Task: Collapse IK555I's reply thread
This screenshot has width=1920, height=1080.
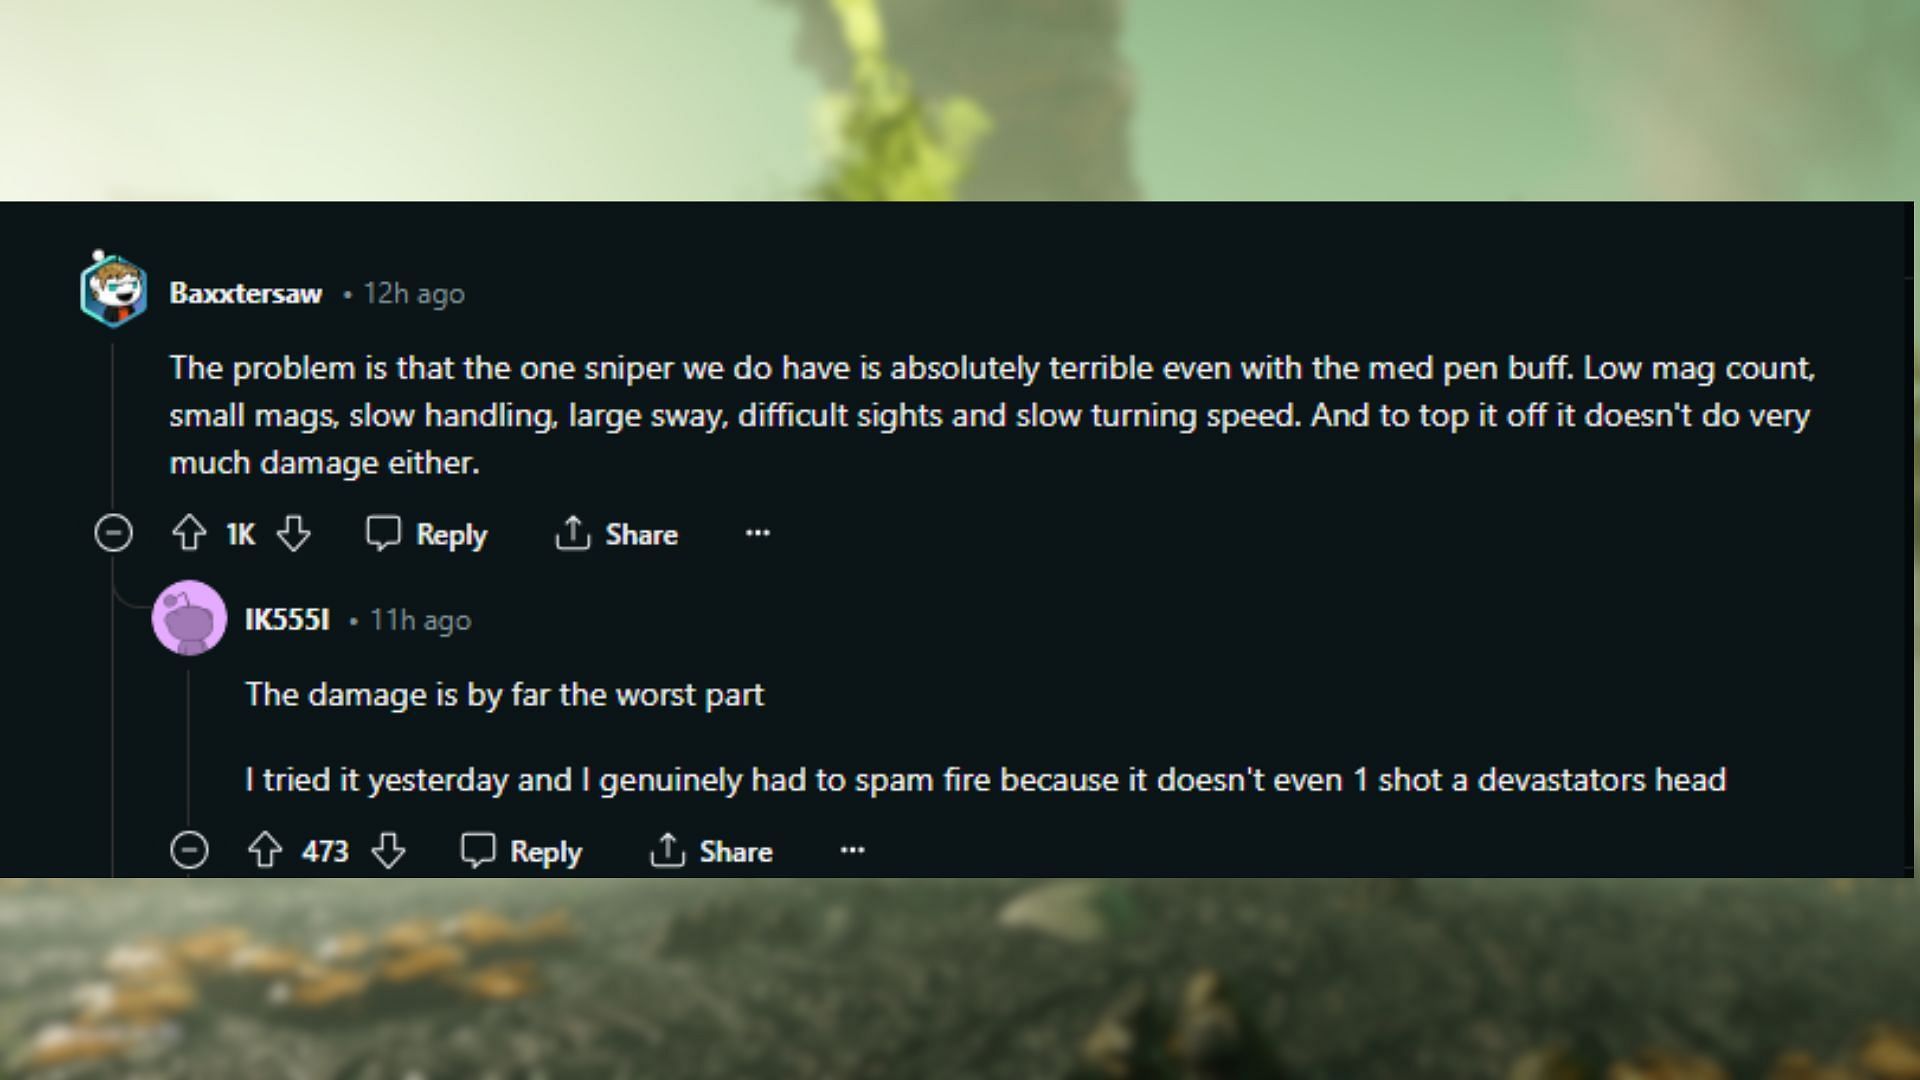Action: 190,851
